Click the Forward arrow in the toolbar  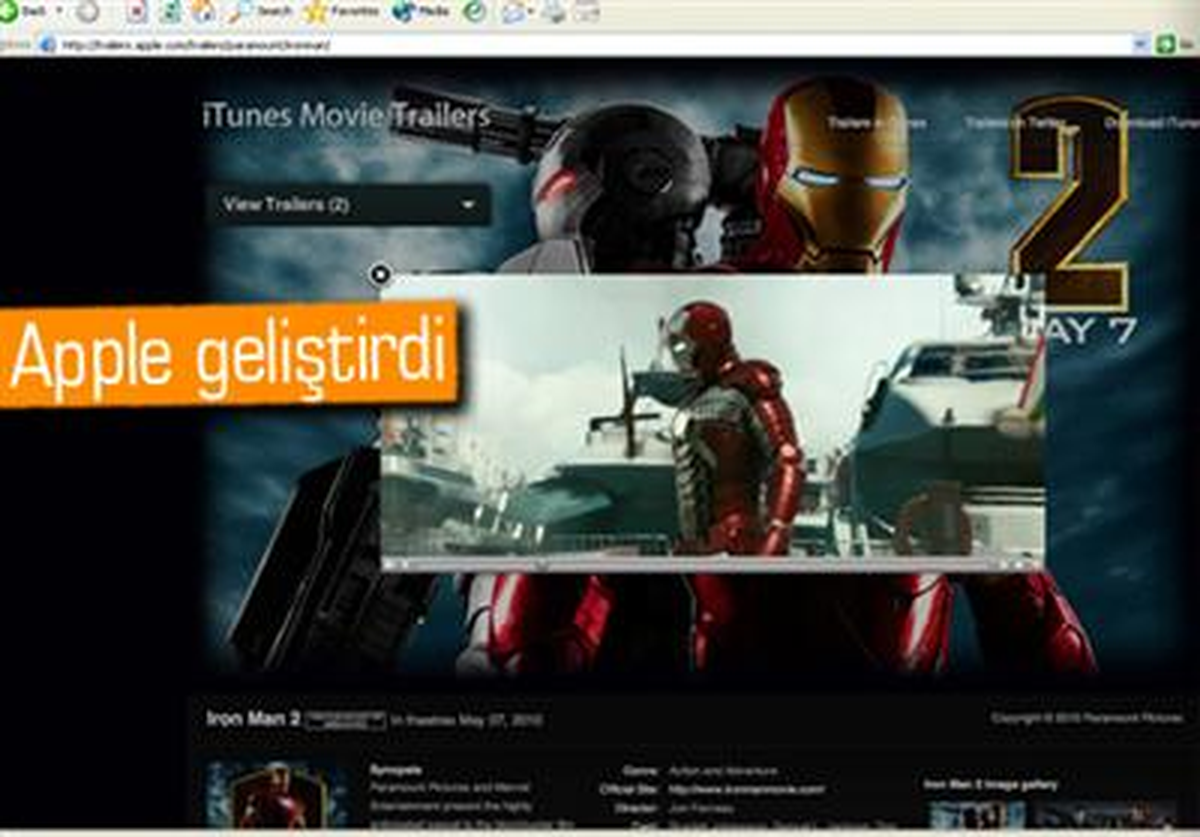[x=88, y=11]
